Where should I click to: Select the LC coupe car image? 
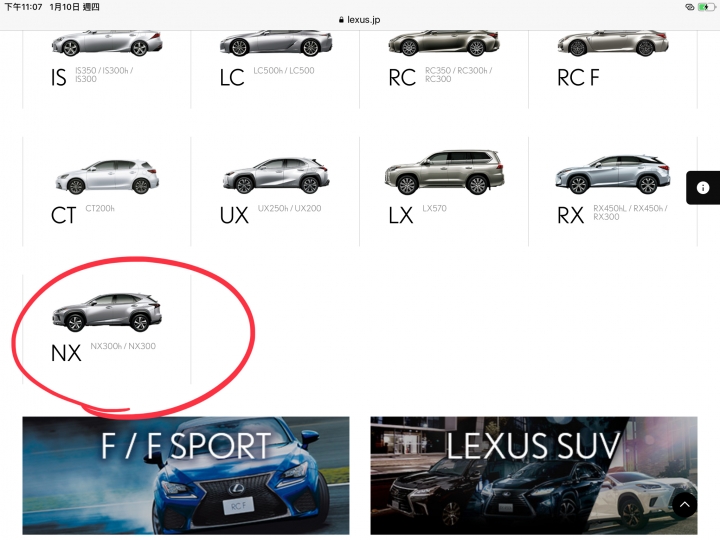click(x=276, y=44)
